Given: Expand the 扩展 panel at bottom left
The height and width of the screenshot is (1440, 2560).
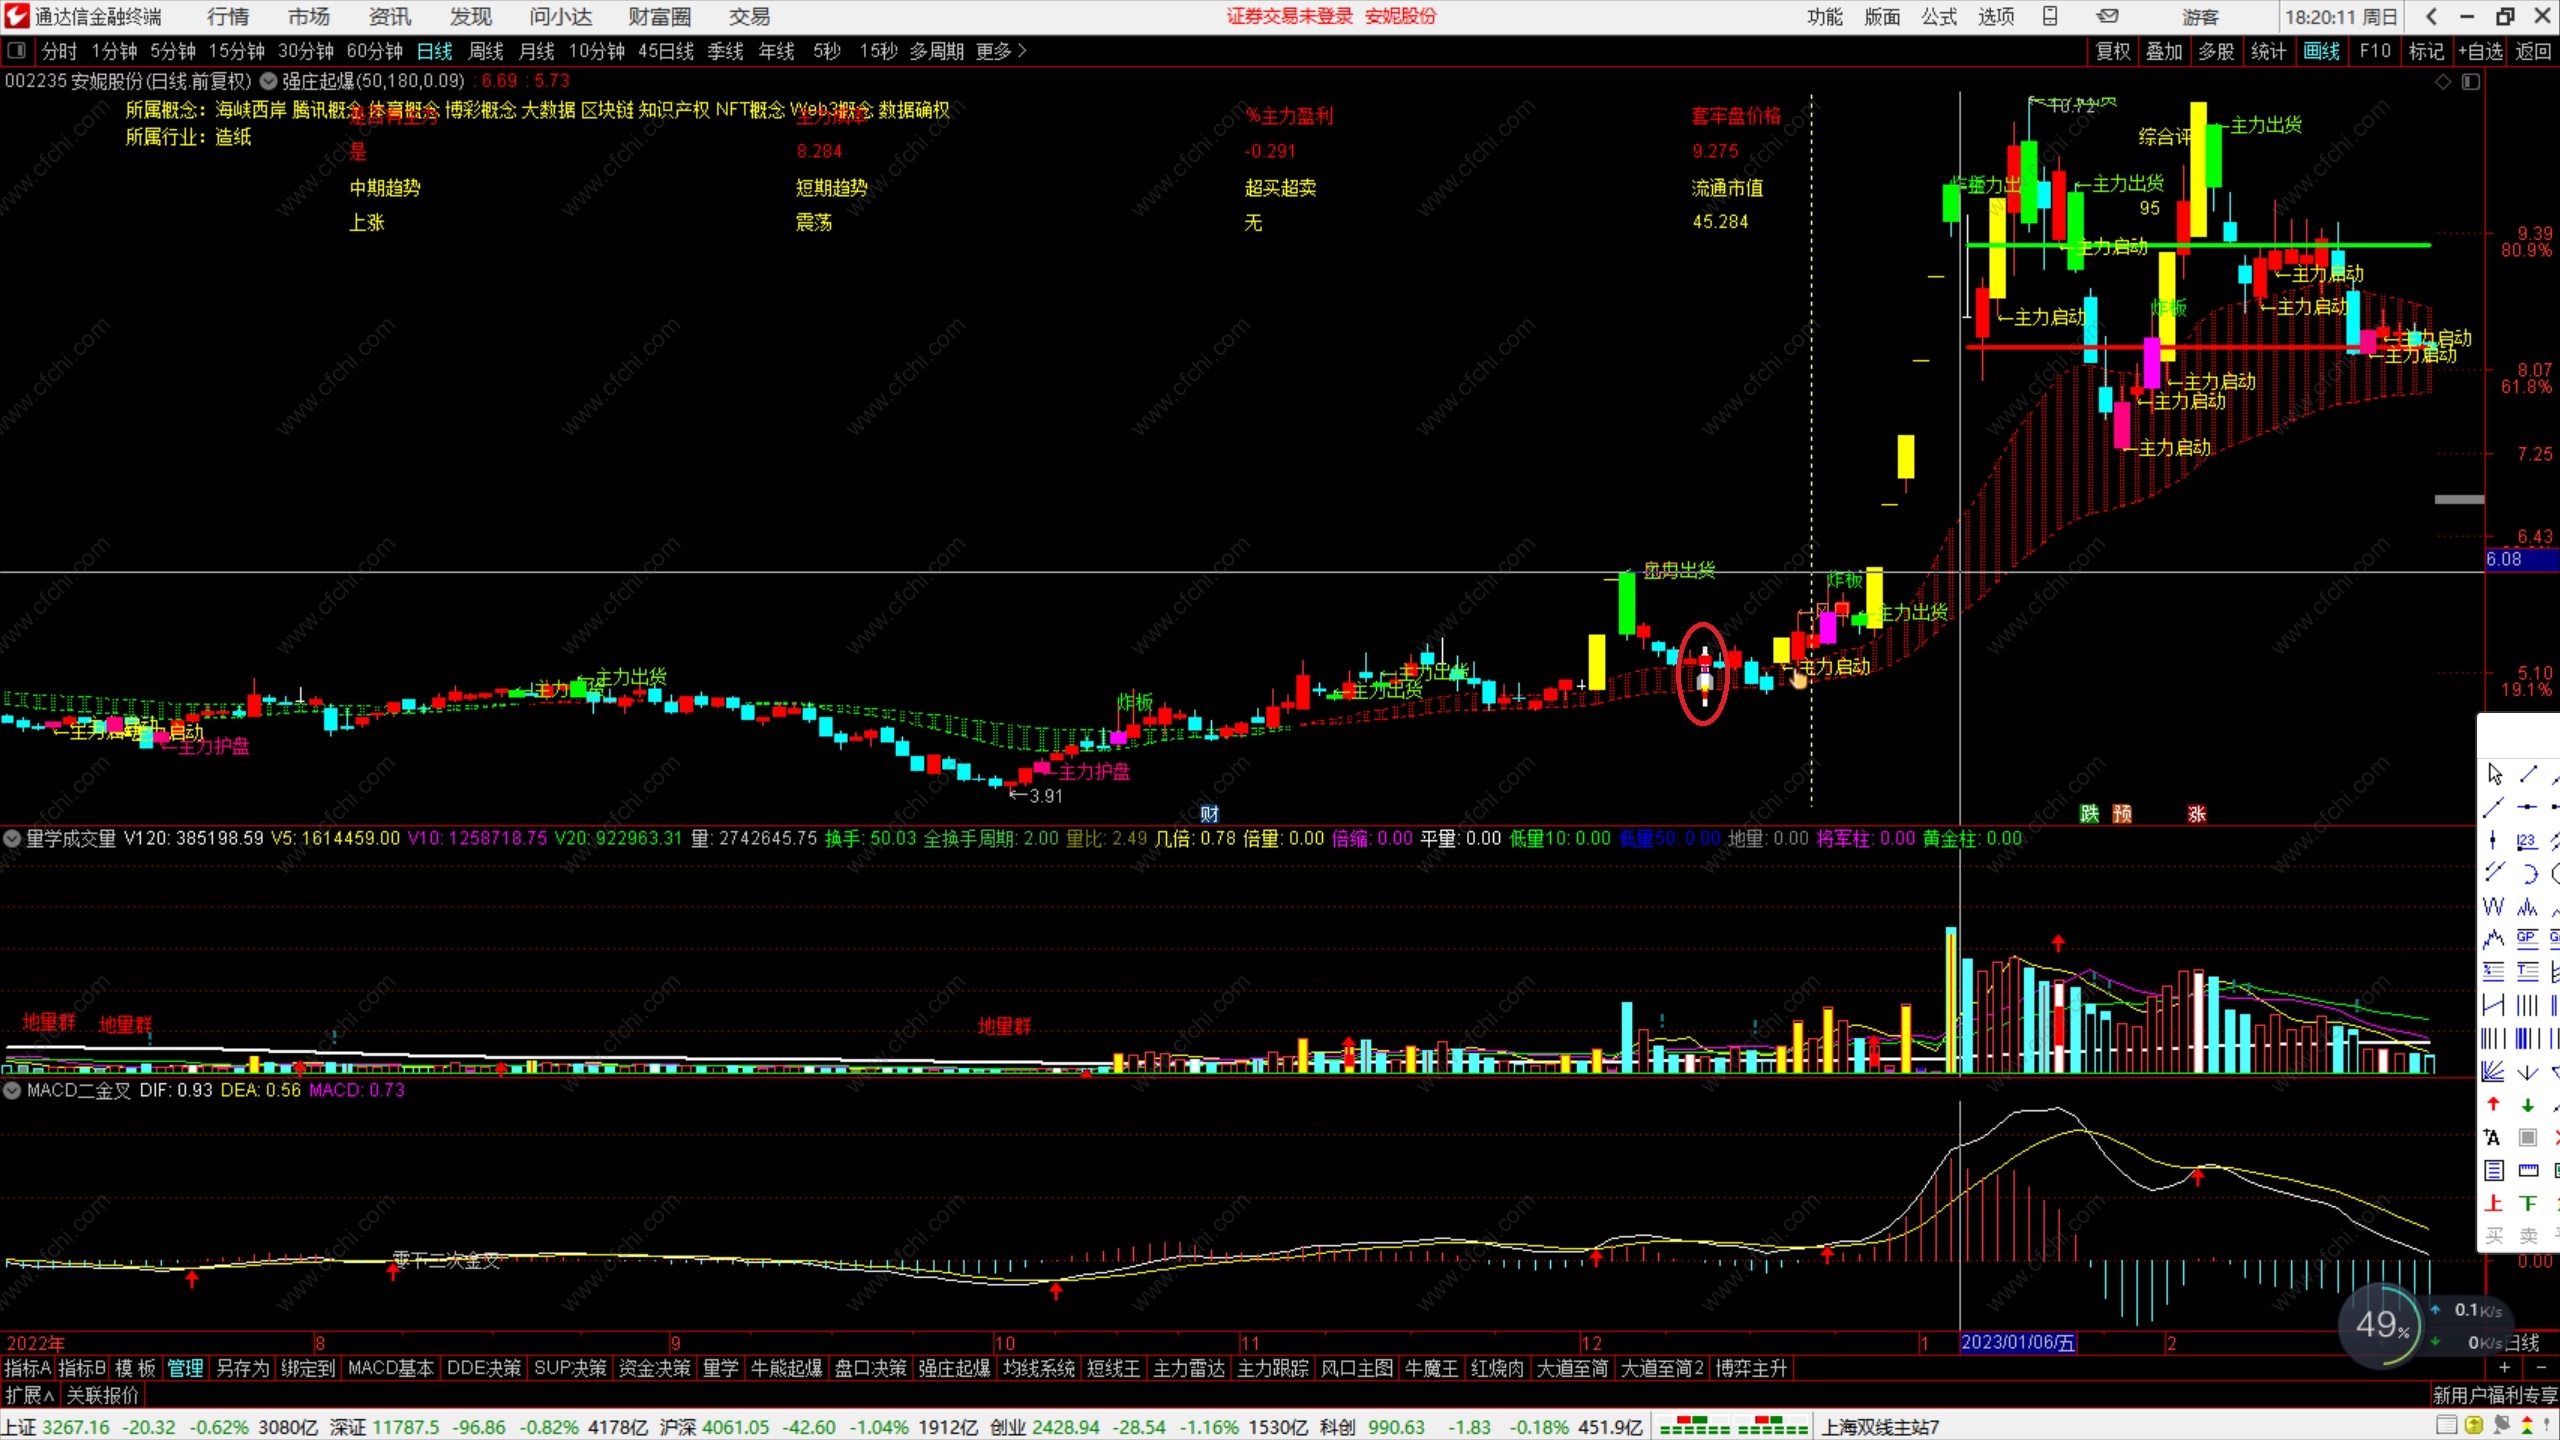Looking at the screenshot, I should 29,1395.
